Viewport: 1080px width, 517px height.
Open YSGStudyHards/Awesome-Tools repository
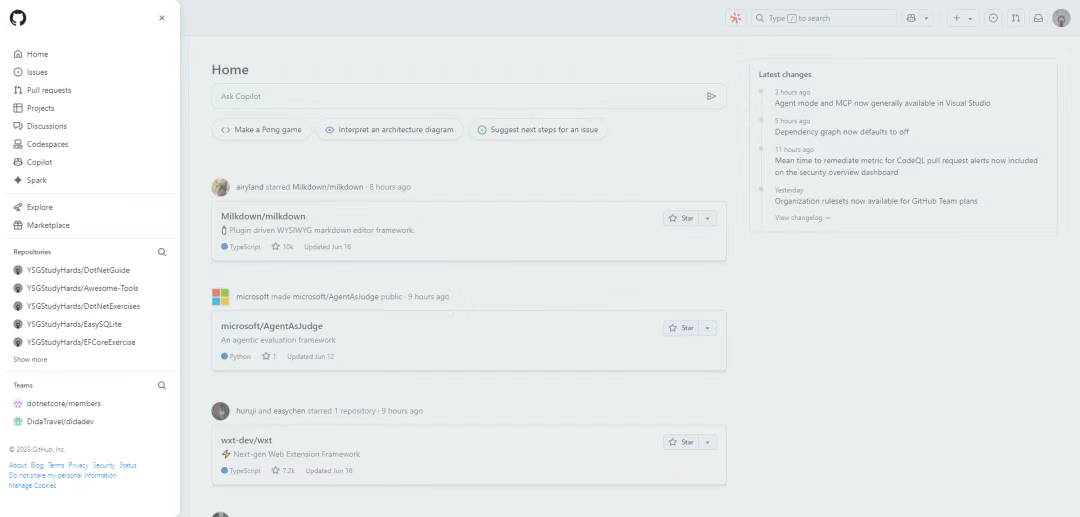82,288
